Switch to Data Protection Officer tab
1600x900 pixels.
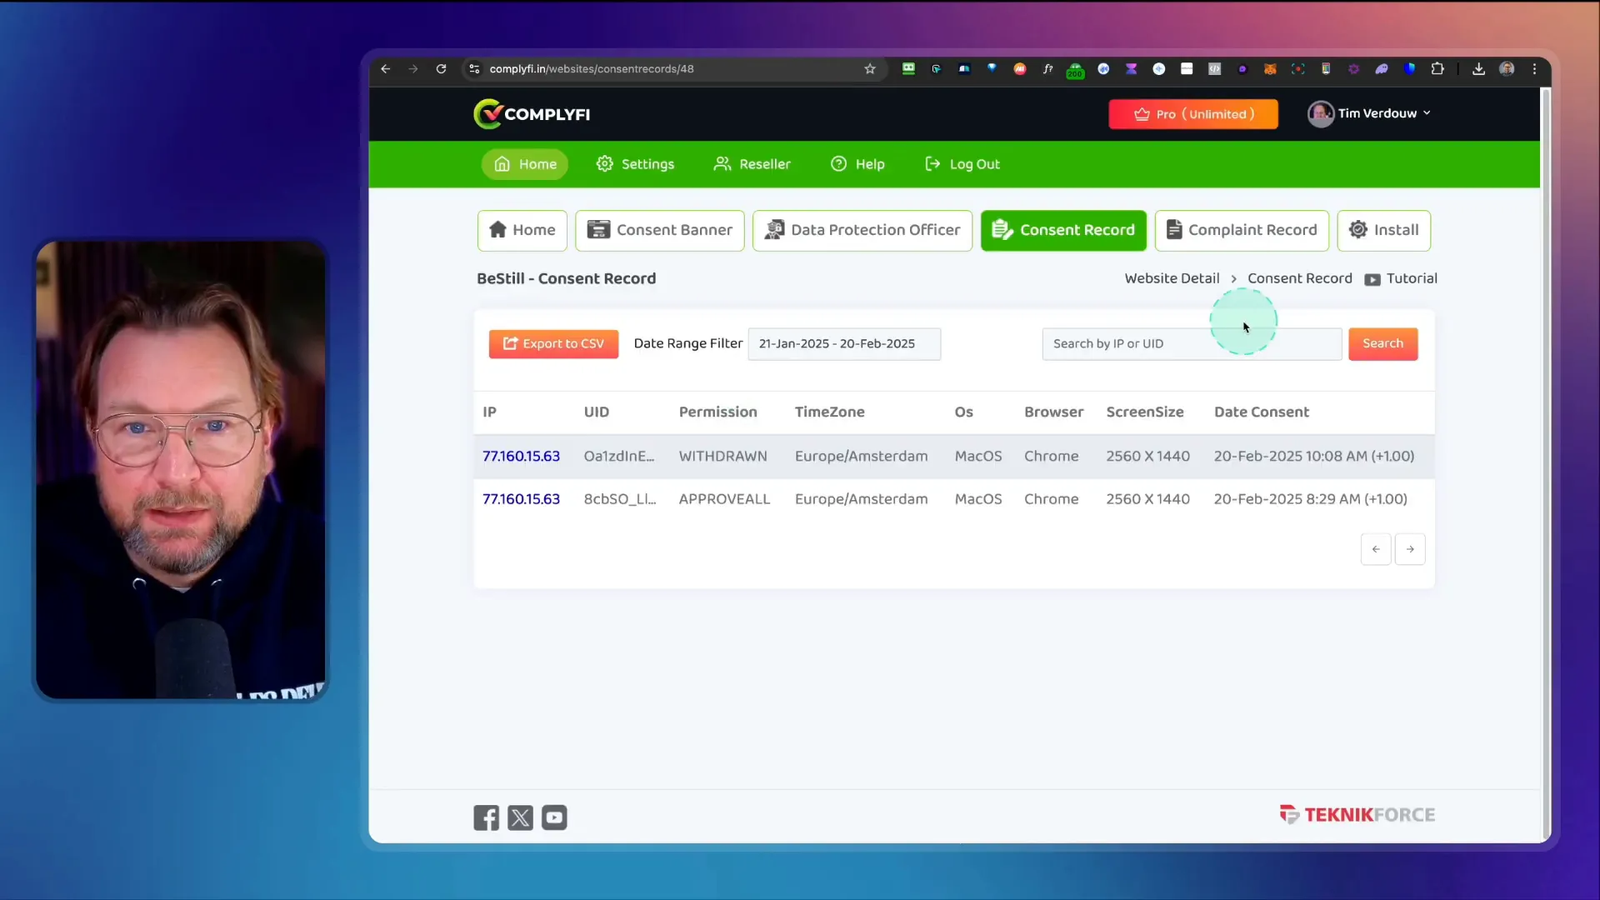tap(862, 230)
